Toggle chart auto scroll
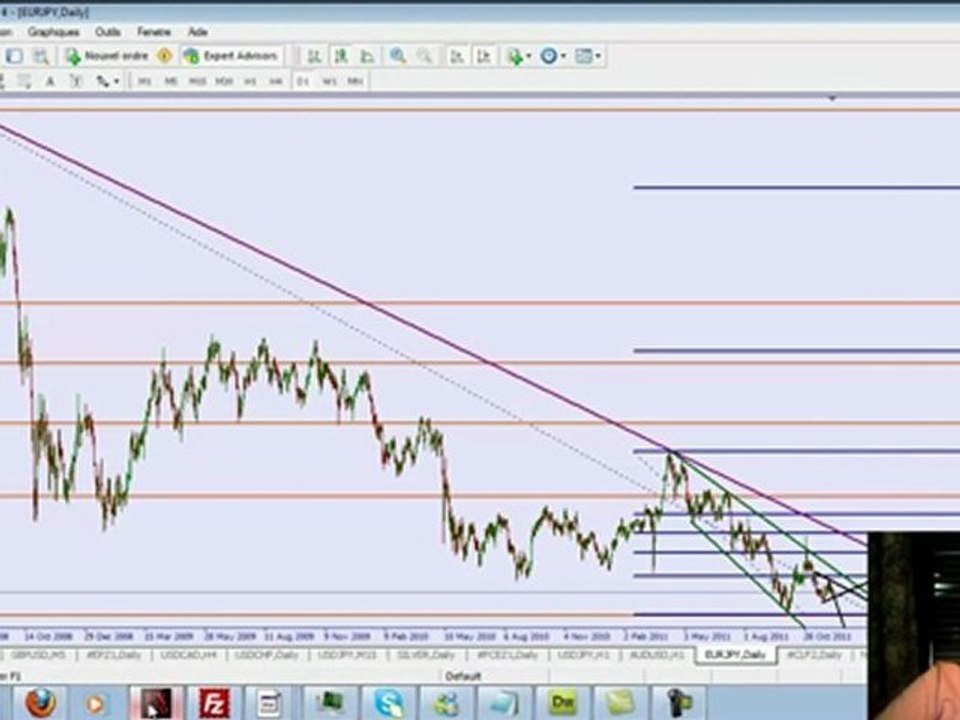Viewport: 960px width, 720px height. coord(457,56)
